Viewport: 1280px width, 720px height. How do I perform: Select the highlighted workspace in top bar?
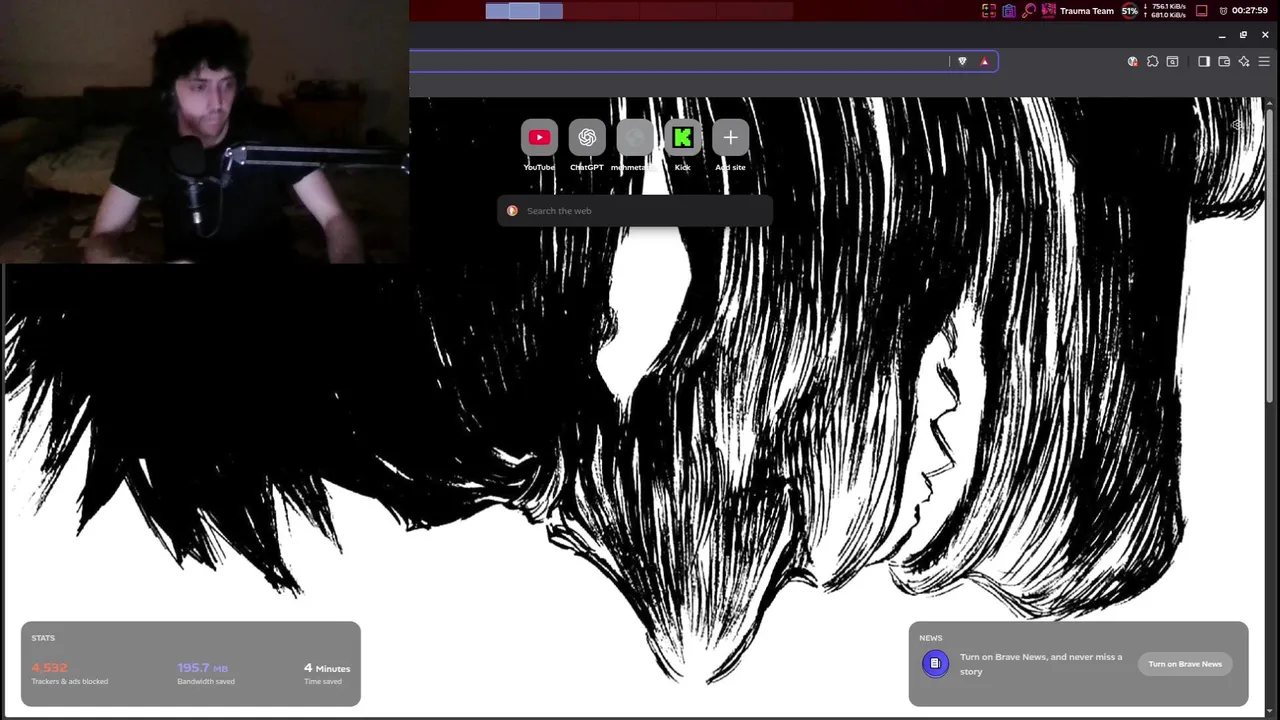click(524, 11)
